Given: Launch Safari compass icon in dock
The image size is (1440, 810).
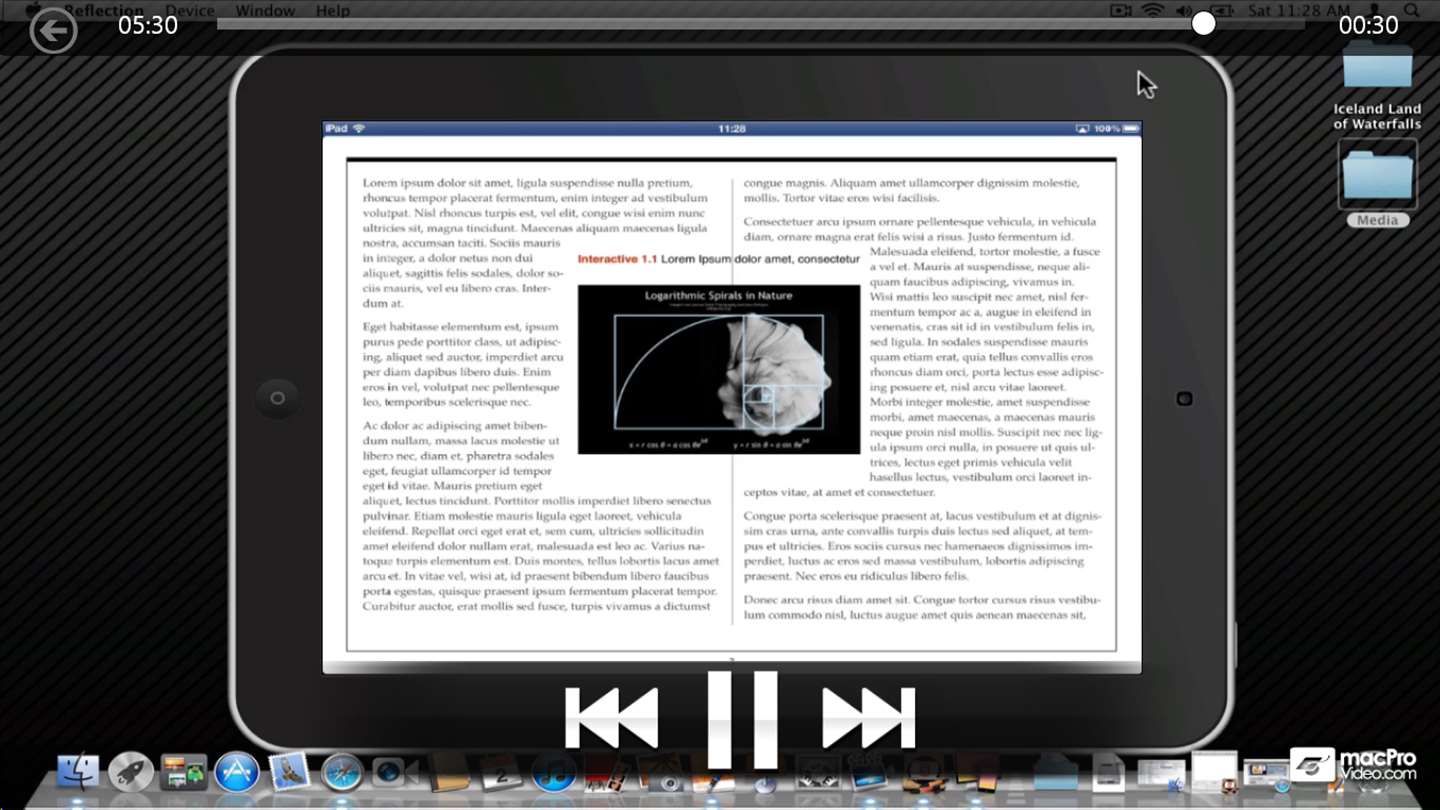Looking at the screenshot, I should click(342, 772).
